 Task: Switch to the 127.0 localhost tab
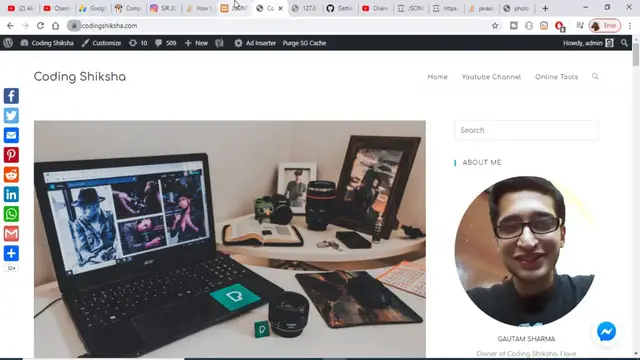tap(305, 8)
